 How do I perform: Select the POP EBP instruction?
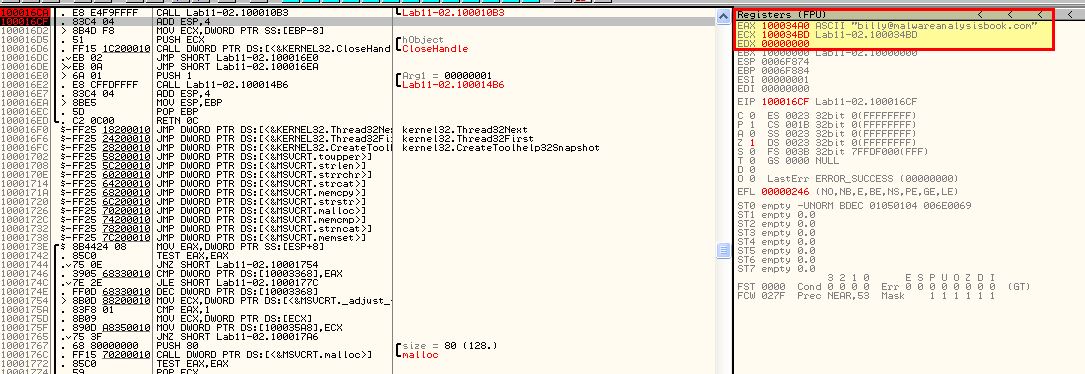pyautogui.click(x=177, y=112)
